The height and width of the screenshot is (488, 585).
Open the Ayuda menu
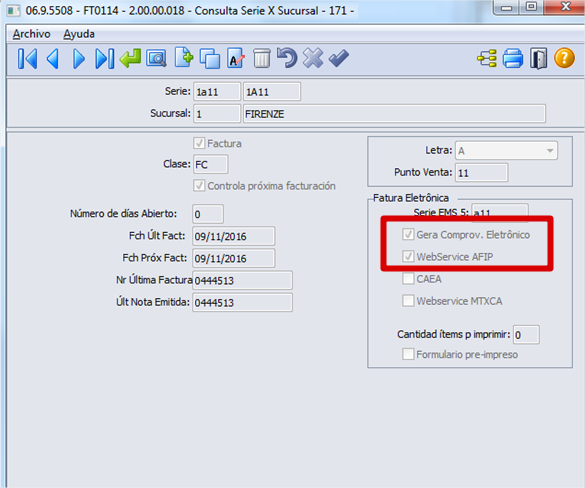[x=79, y=34]
